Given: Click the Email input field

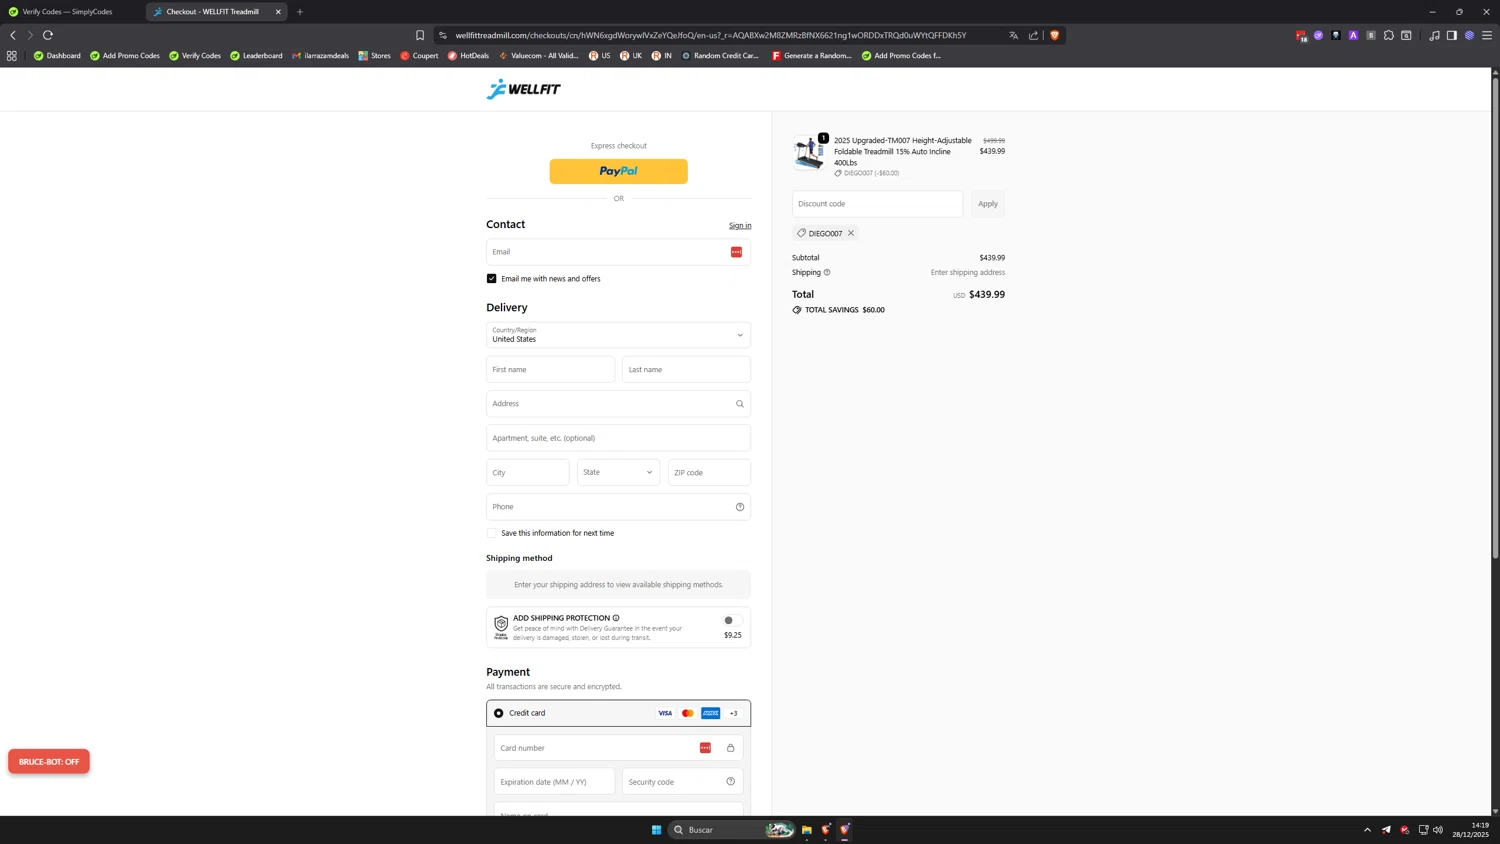Looking at the screenshot, I should pos(618,252).
